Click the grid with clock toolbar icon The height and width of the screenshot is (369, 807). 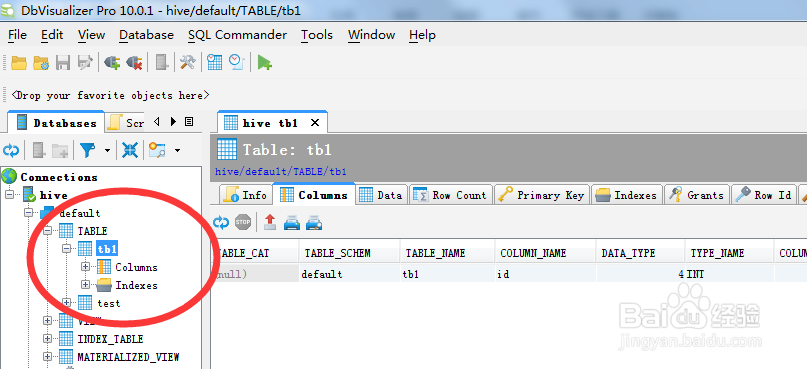click(215, 63)
